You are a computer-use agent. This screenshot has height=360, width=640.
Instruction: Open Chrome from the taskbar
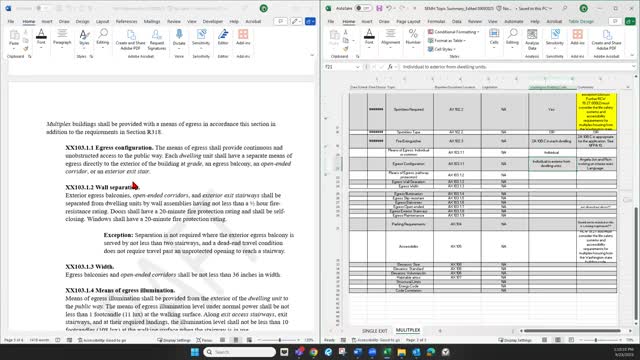[x=313, y=352]
